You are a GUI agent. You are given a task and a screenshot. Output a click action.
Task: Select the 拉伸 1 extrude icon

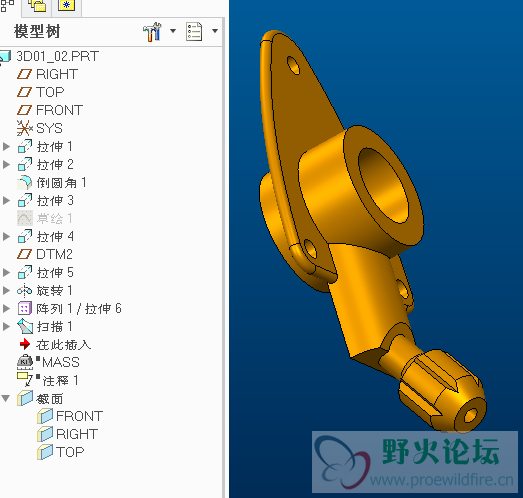click(25, 146)
